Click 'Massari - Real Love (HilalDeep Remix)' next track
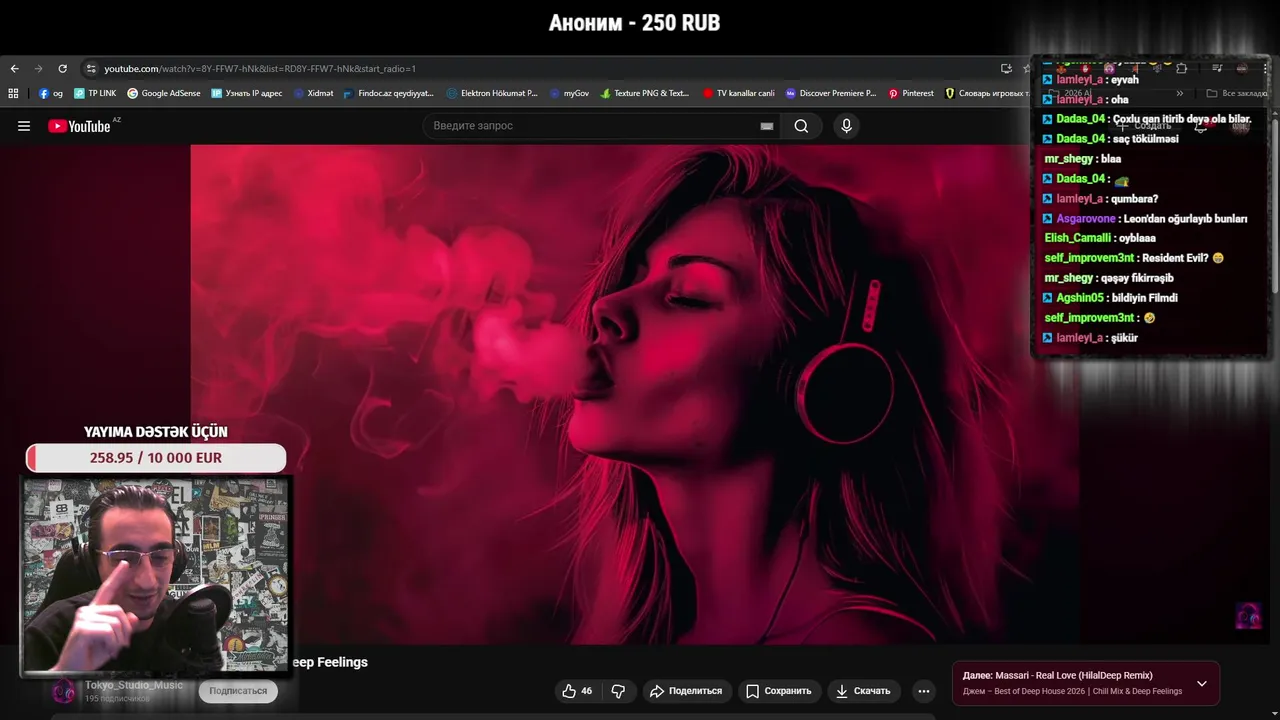Screen dimensions: 1280x720 click(x=1074, y=676)
